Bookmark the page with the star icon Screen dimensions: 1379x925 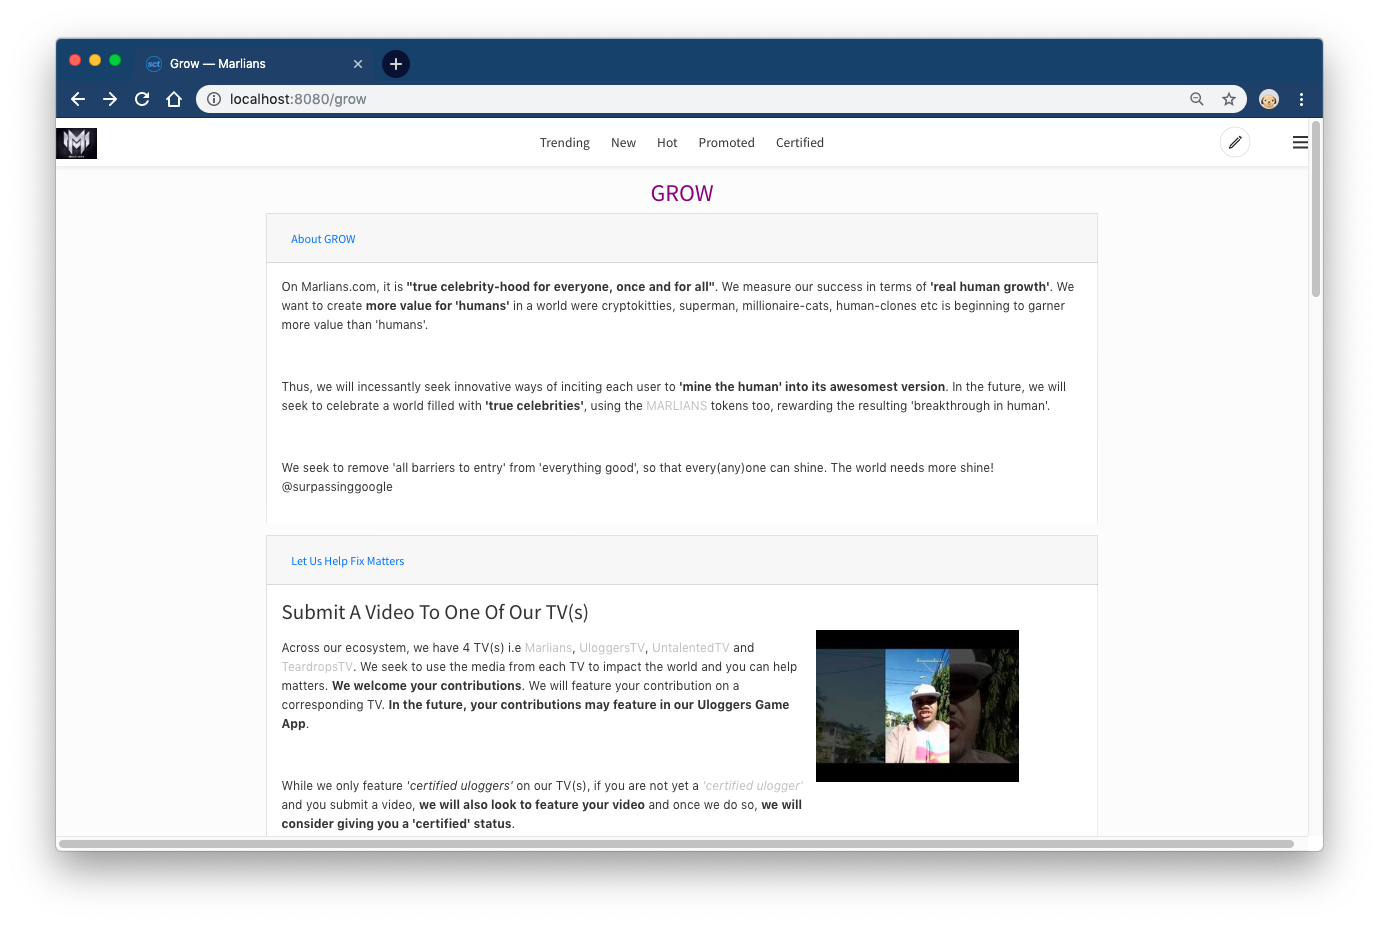1229,99
